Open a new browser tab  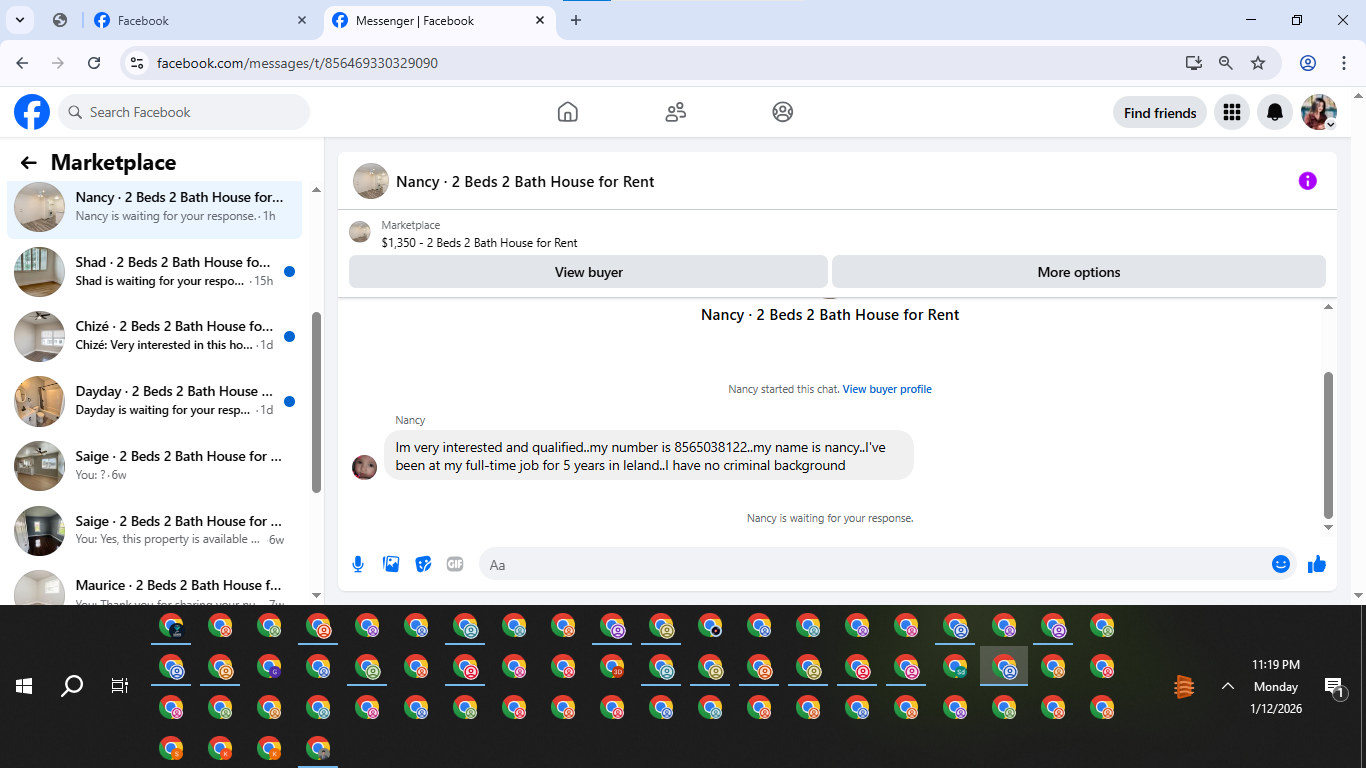click(576, 20)
